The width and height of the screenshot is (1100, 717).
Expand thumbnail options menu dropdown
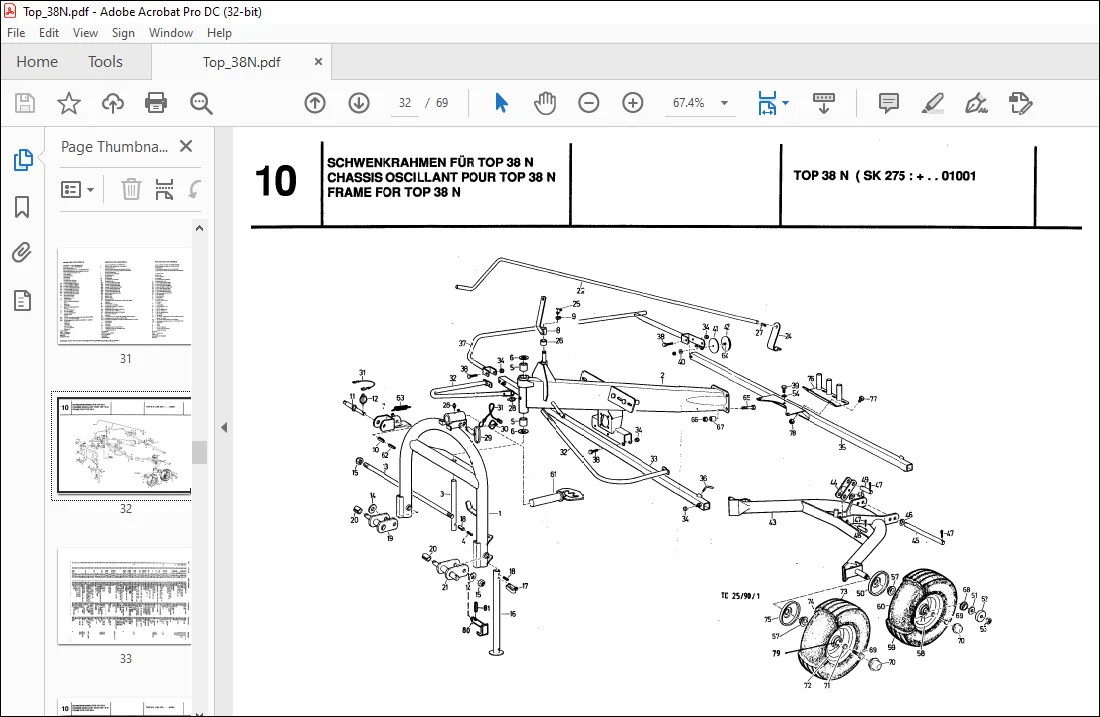(x=77, y=189)
